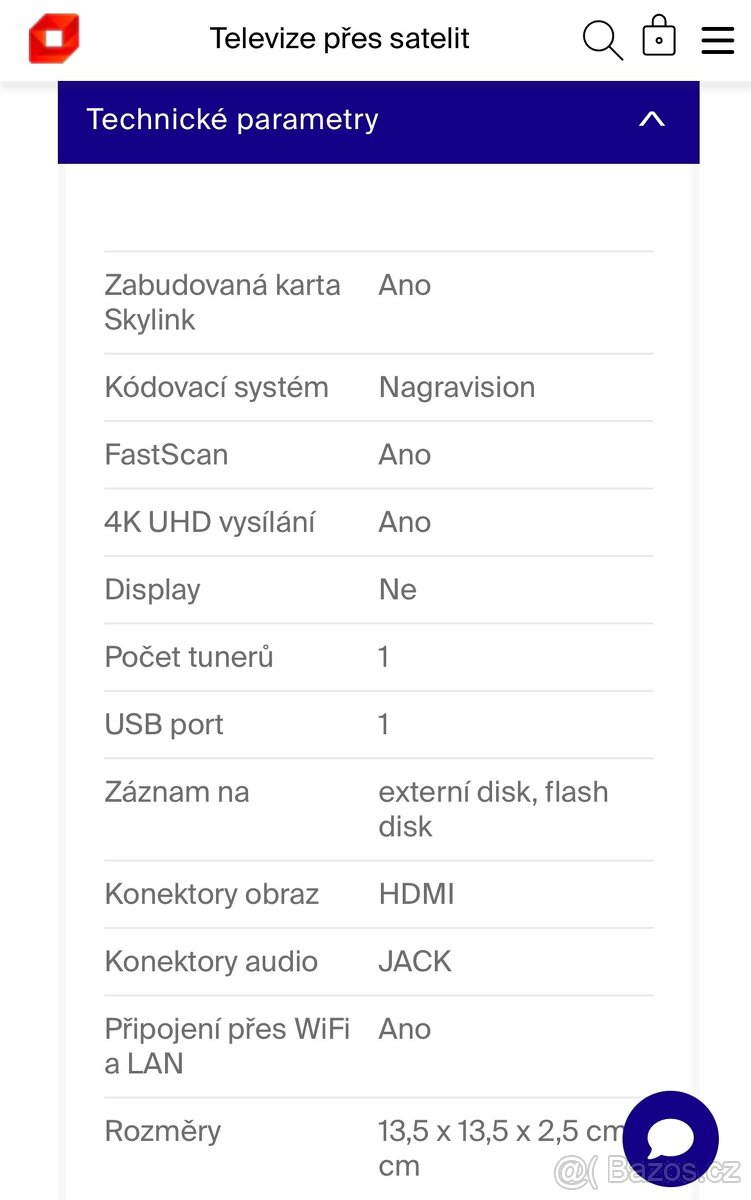Screen dimensions: 751x1200
Task: Collapse the Technické parametry section chevron
Action: (x=651, y=119)
